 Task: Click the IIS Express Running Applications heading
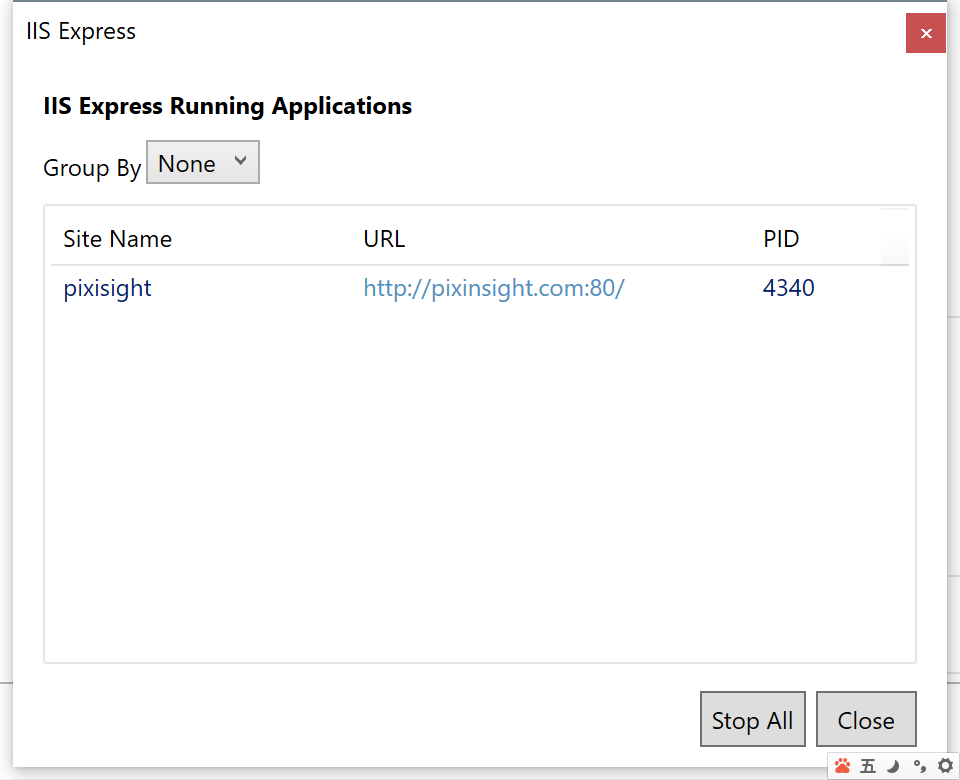coord(227,106)
